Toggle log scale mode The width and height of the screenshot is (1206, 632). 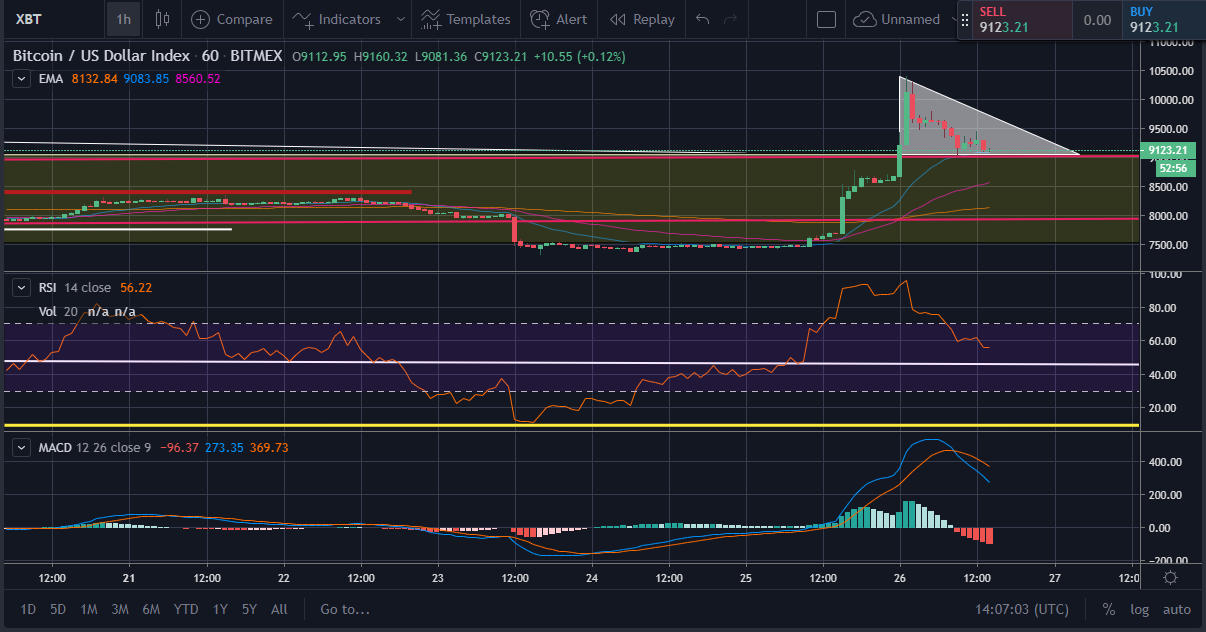[1139, 609]
